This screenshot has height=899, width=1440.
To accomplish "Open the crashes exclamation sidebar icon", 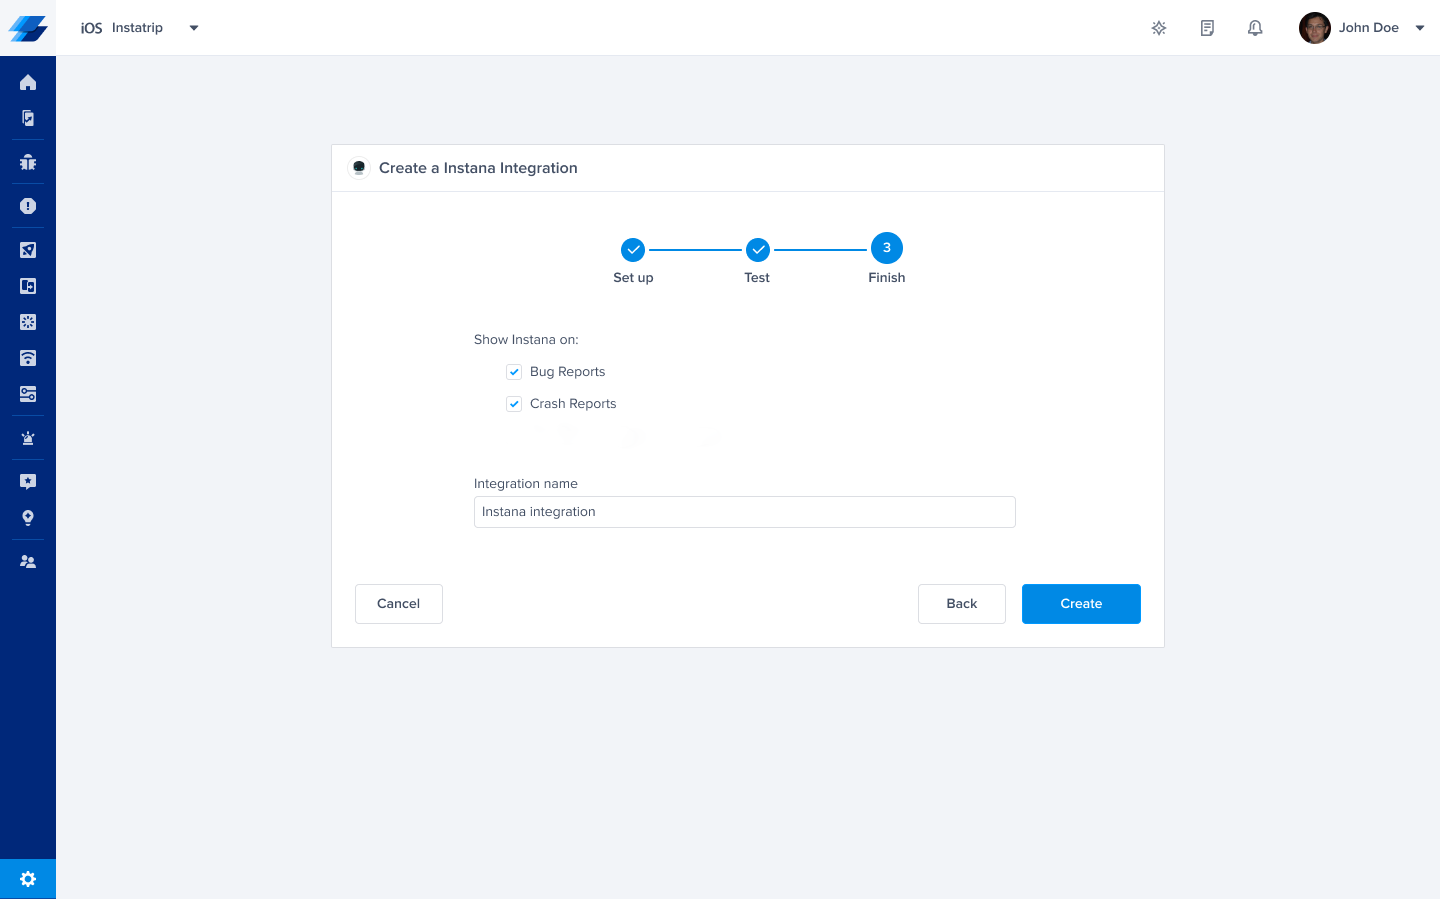I will click(28, 206).
